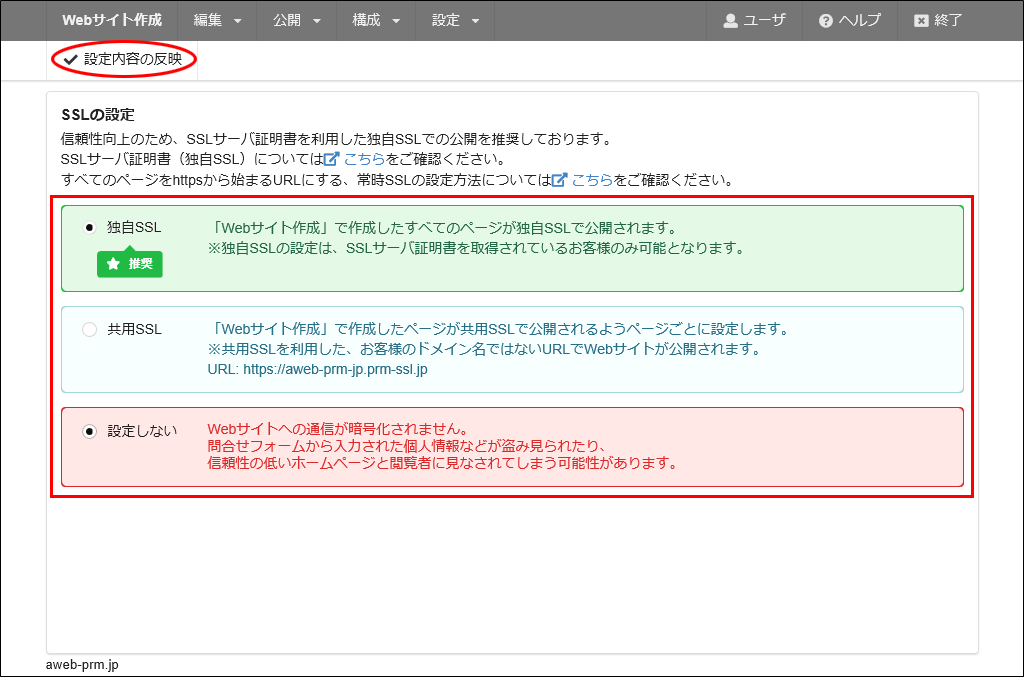Select the 設定しない radio button
This screenshot has width=1024, height=677.
click(x=90, y=431)
